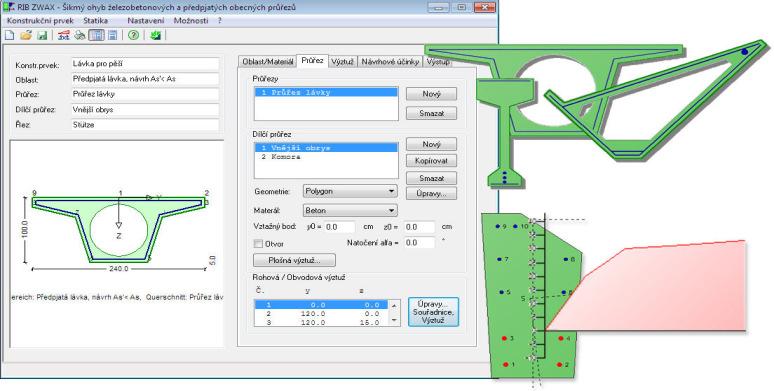Viewport: 774px width, 391px height.
Task: Switch to the Oblast/Materiál tab
Action: tap(267, 62)
